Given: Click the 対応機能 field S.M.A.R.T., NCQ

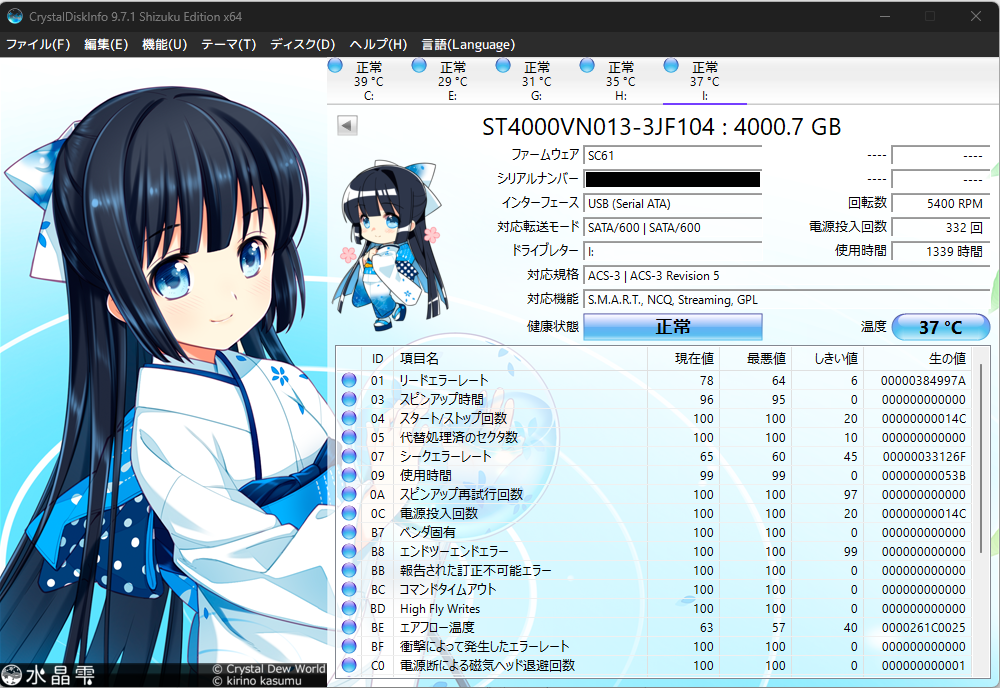Looking at the screenshot, I should [786, 300].
